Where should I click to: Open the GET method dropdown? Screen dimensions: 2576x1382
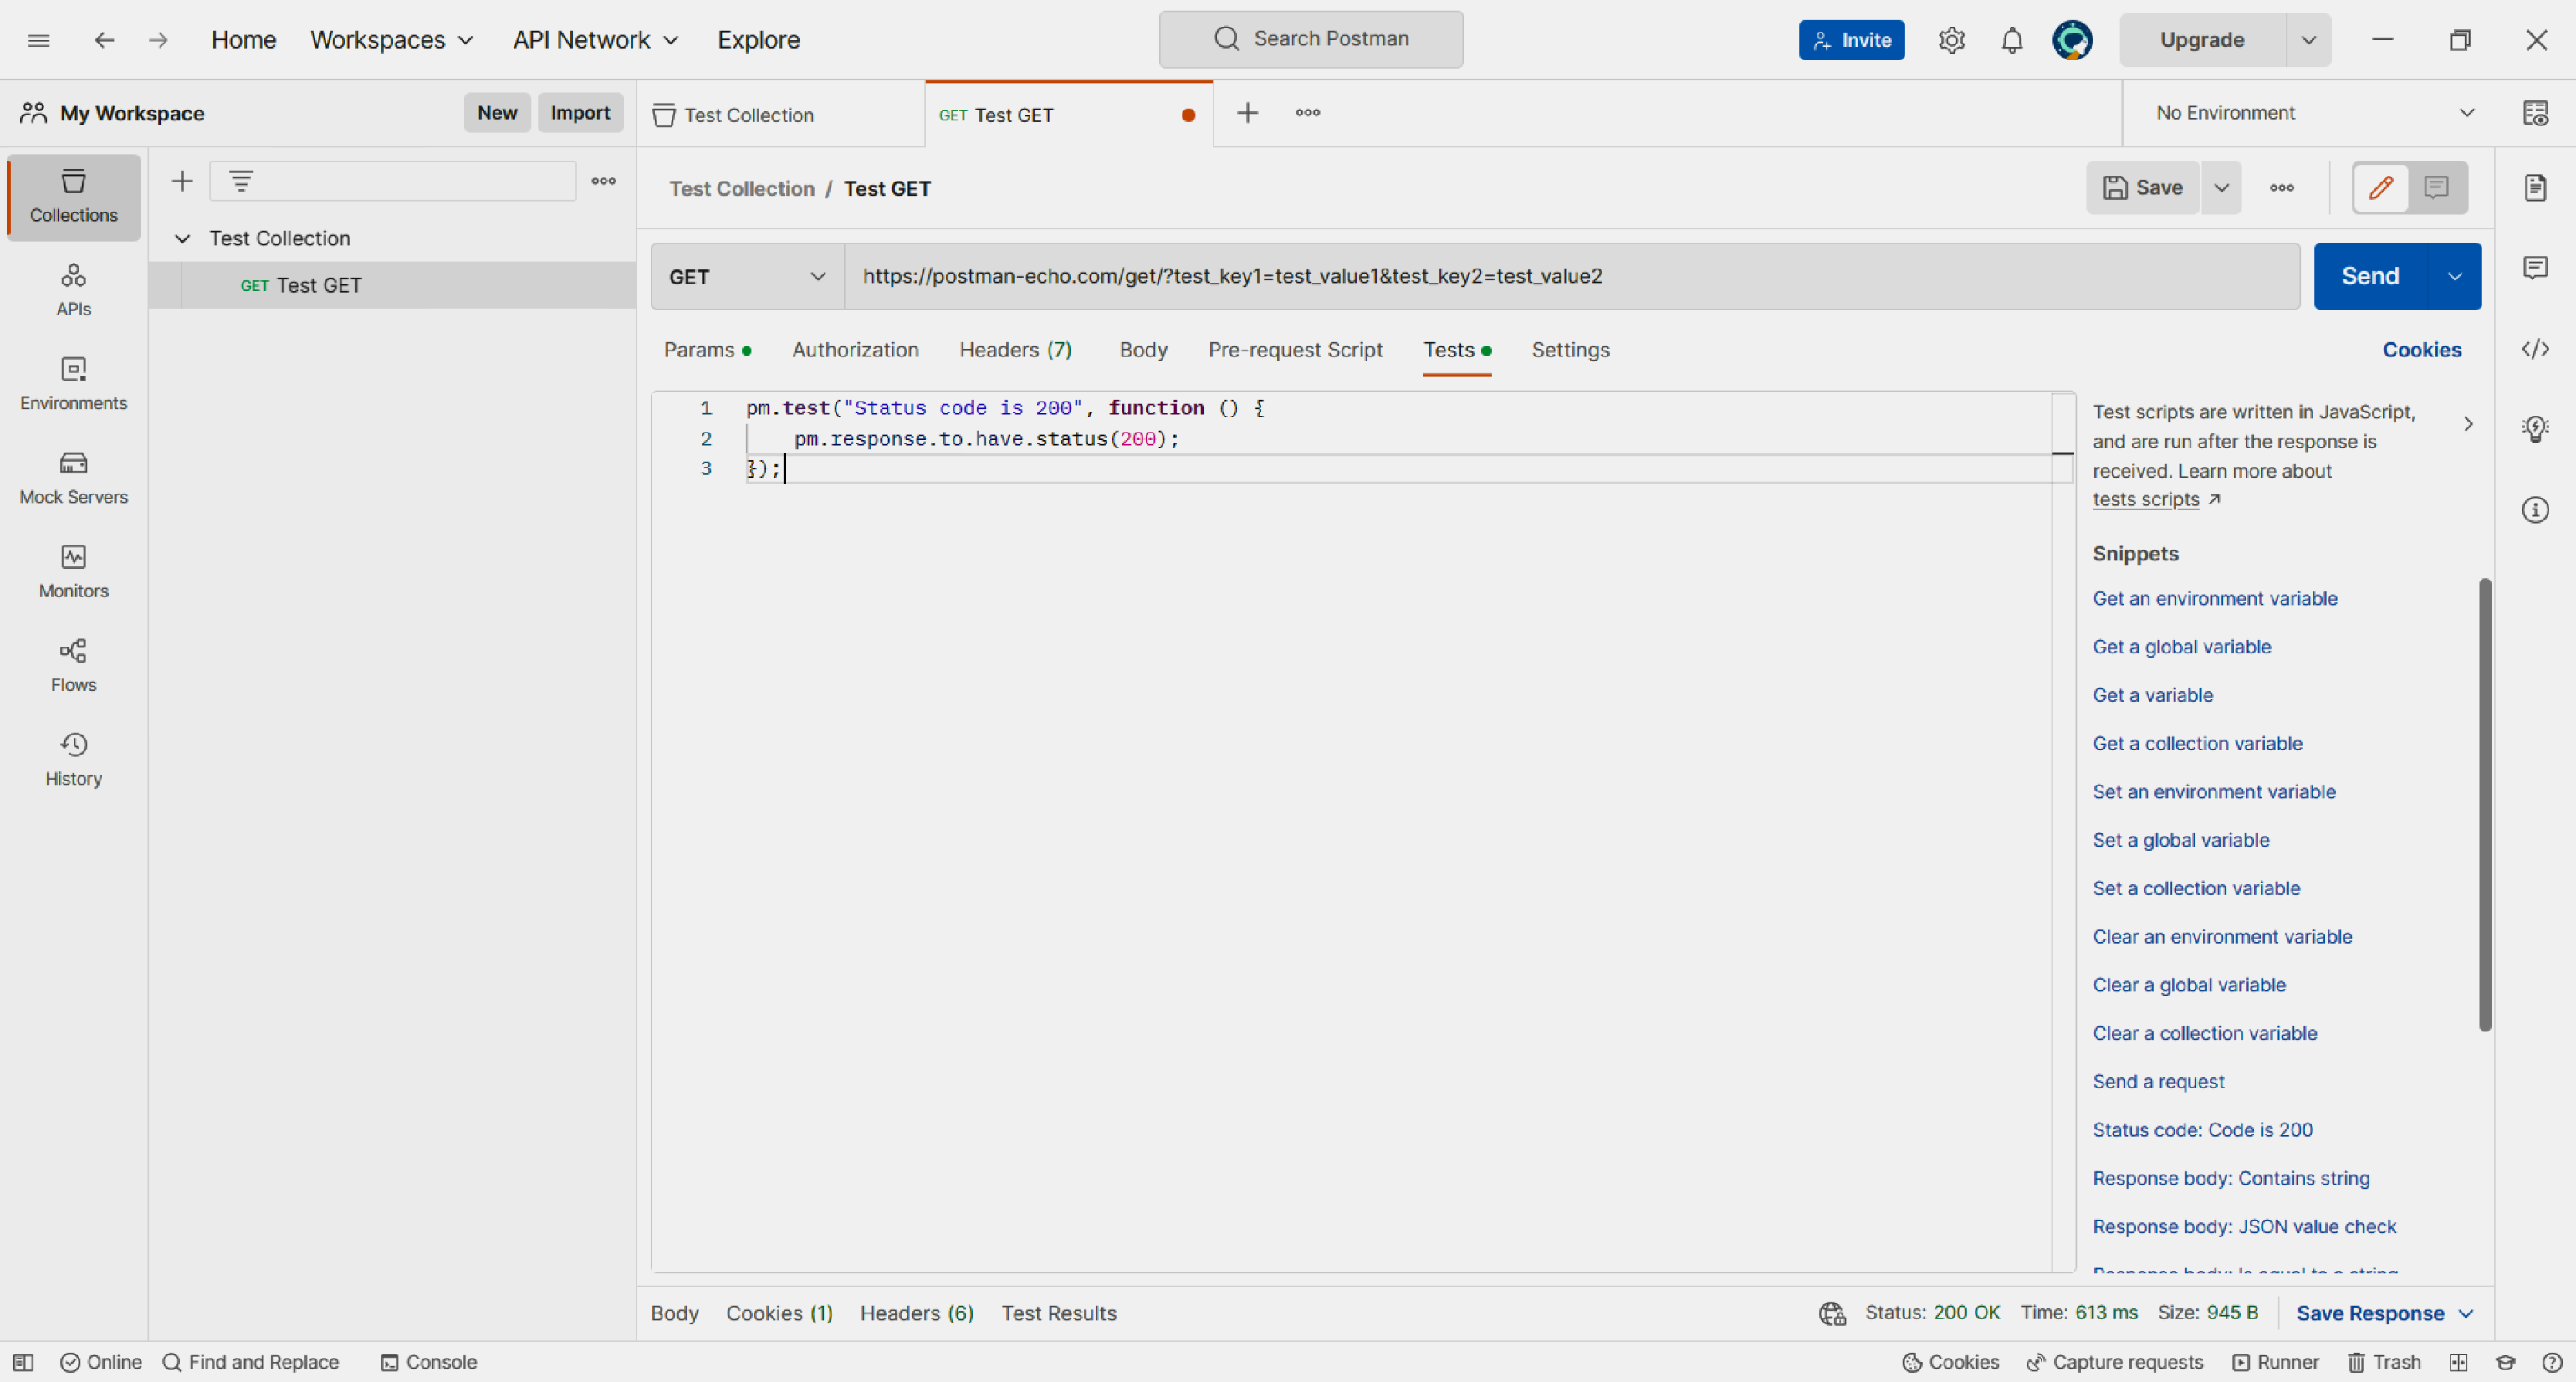tap(747, 276)
